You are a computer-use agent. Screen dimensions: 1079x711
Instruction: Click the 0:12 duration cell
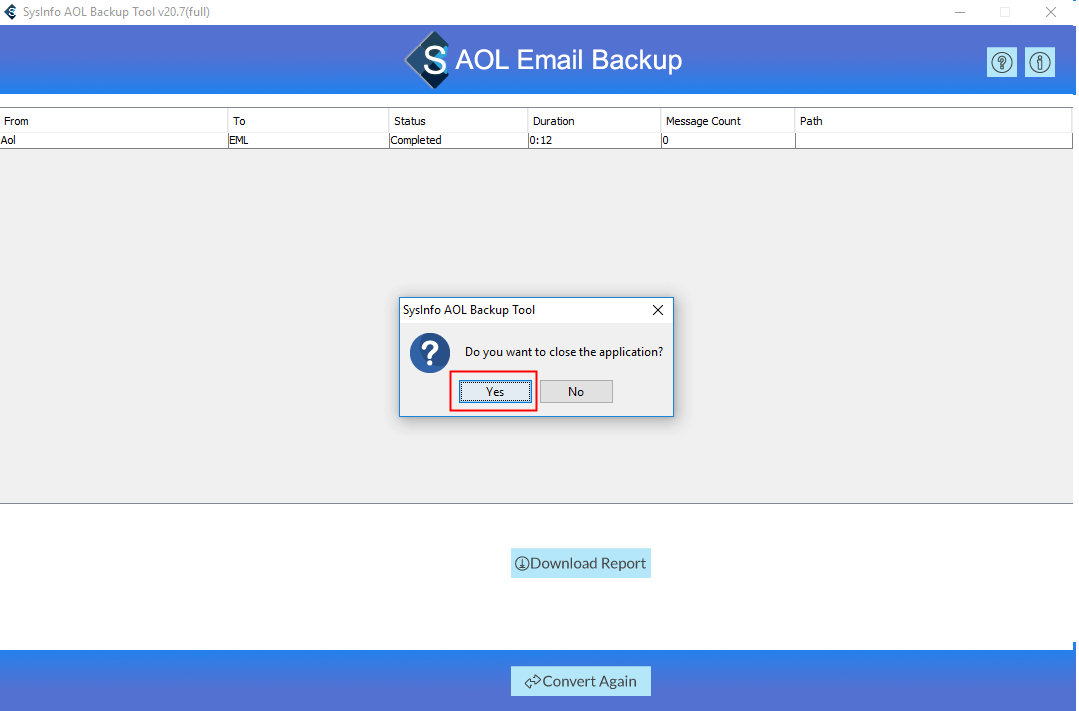point(595,140)
